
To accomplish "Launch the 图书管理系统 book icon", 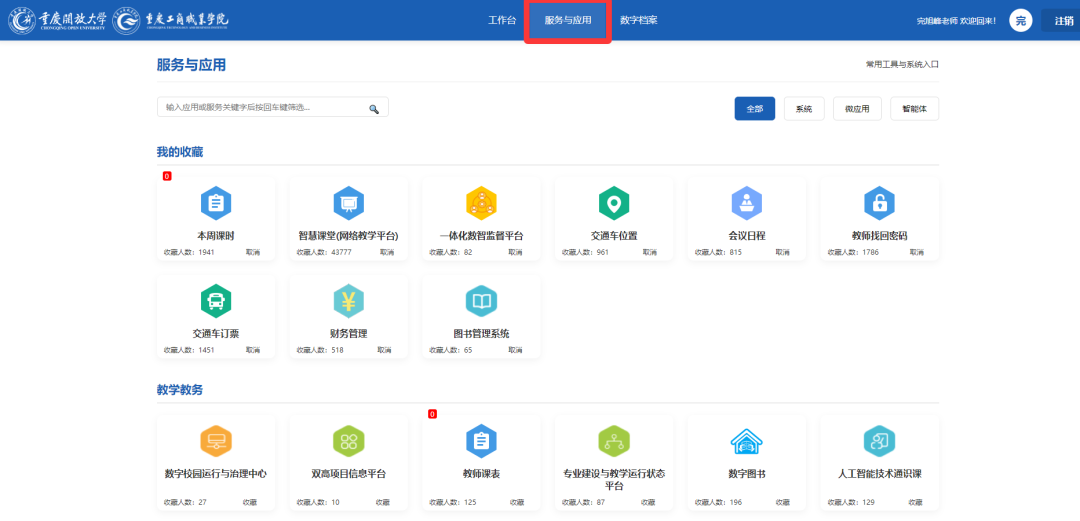I will click(x=481, y=300).
